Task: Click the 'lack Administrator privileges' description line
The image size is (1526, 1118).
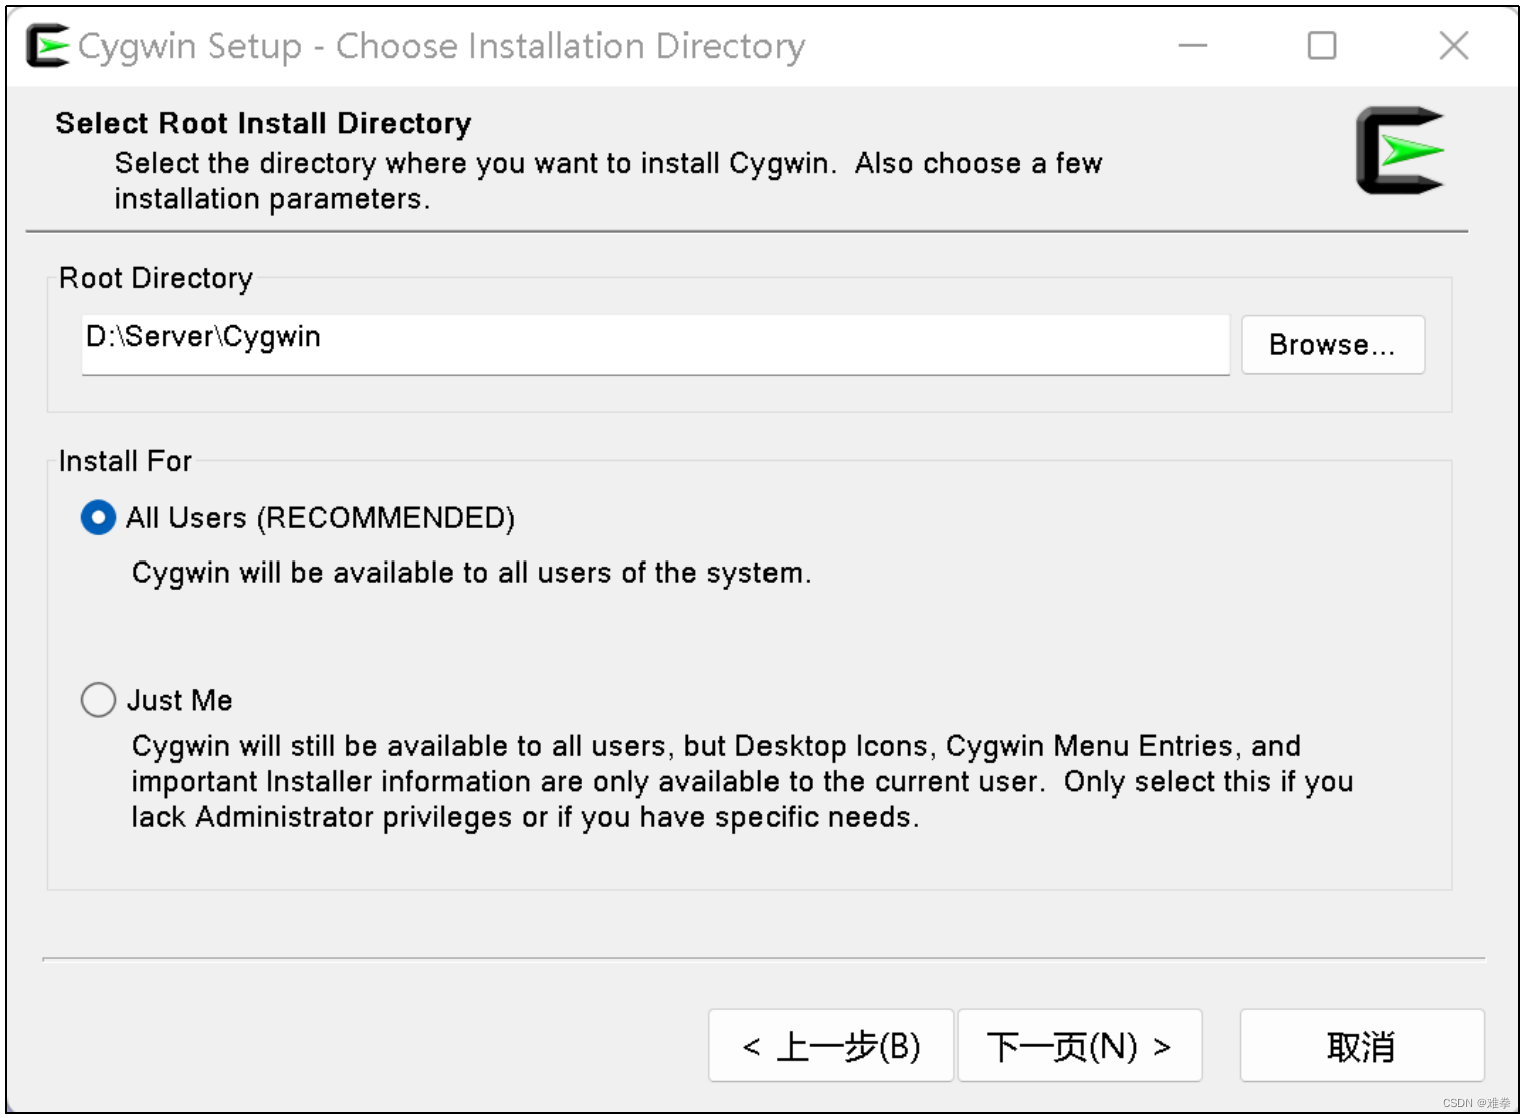Action: click(x=525, y=817)
